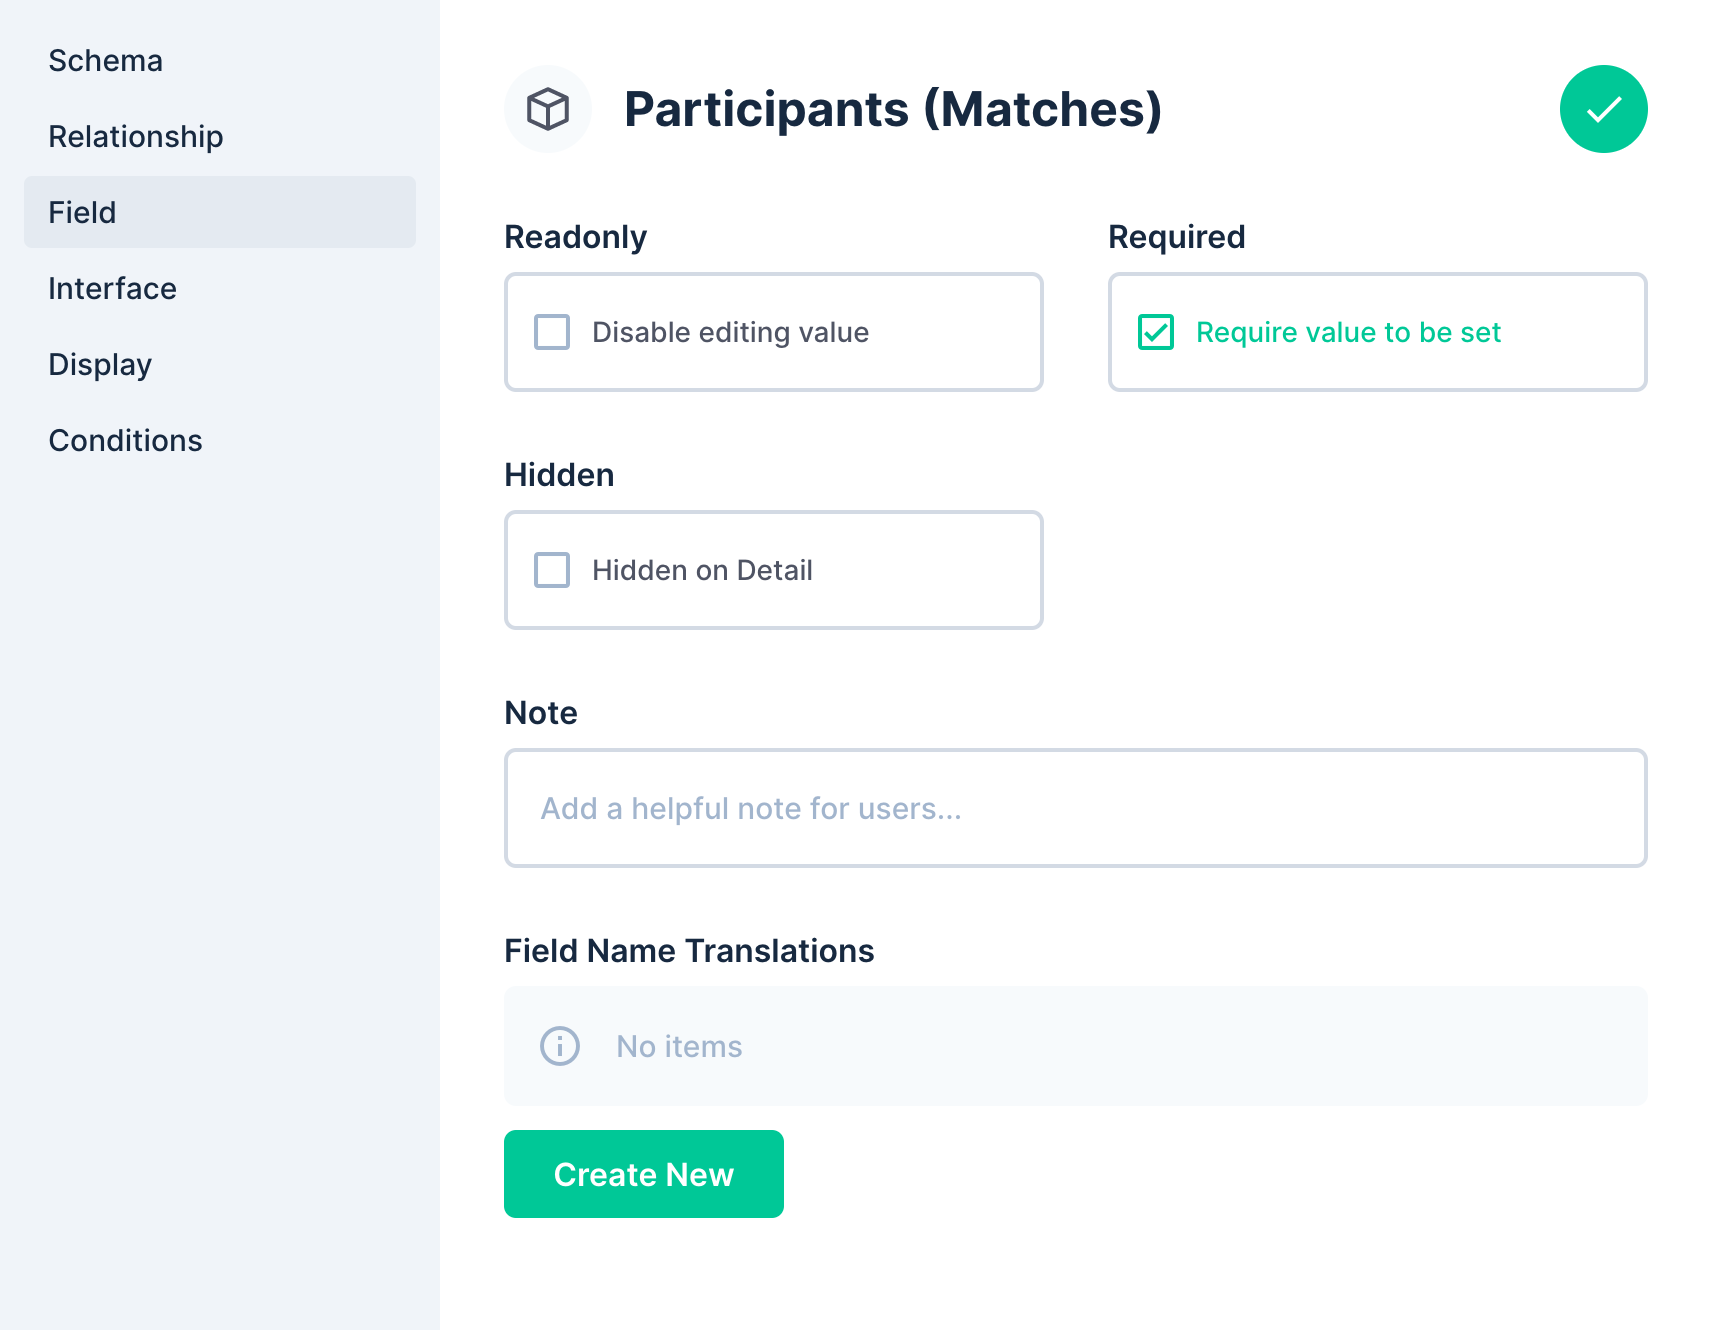
Task: Click the green checkmark save icon
Action: coord(1602,108)
